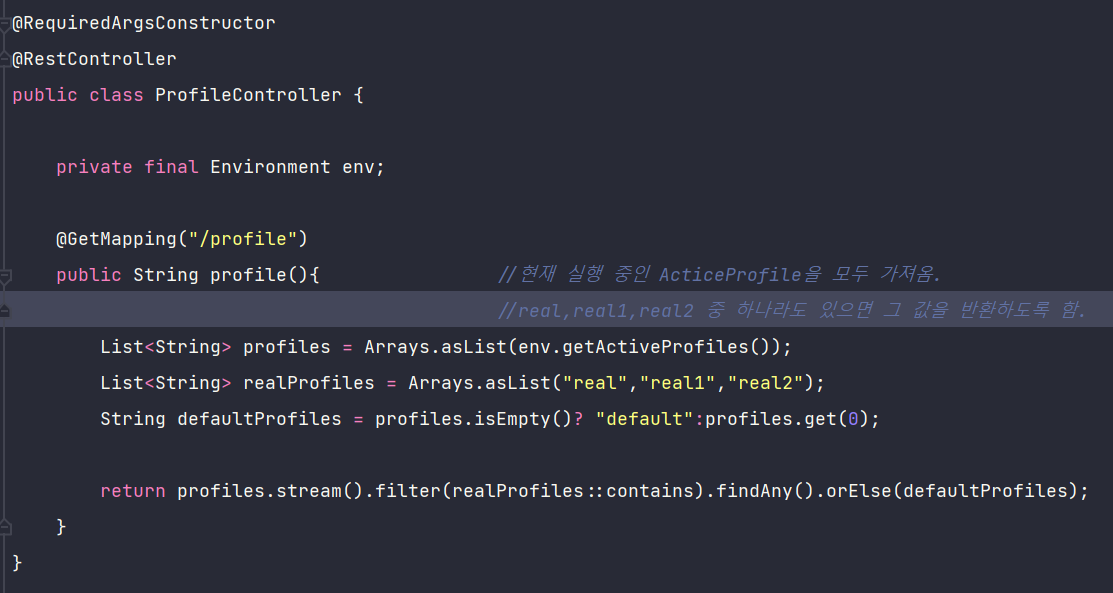Click the class keyword
Screen dimensions: 1113x593
point(116,95)
